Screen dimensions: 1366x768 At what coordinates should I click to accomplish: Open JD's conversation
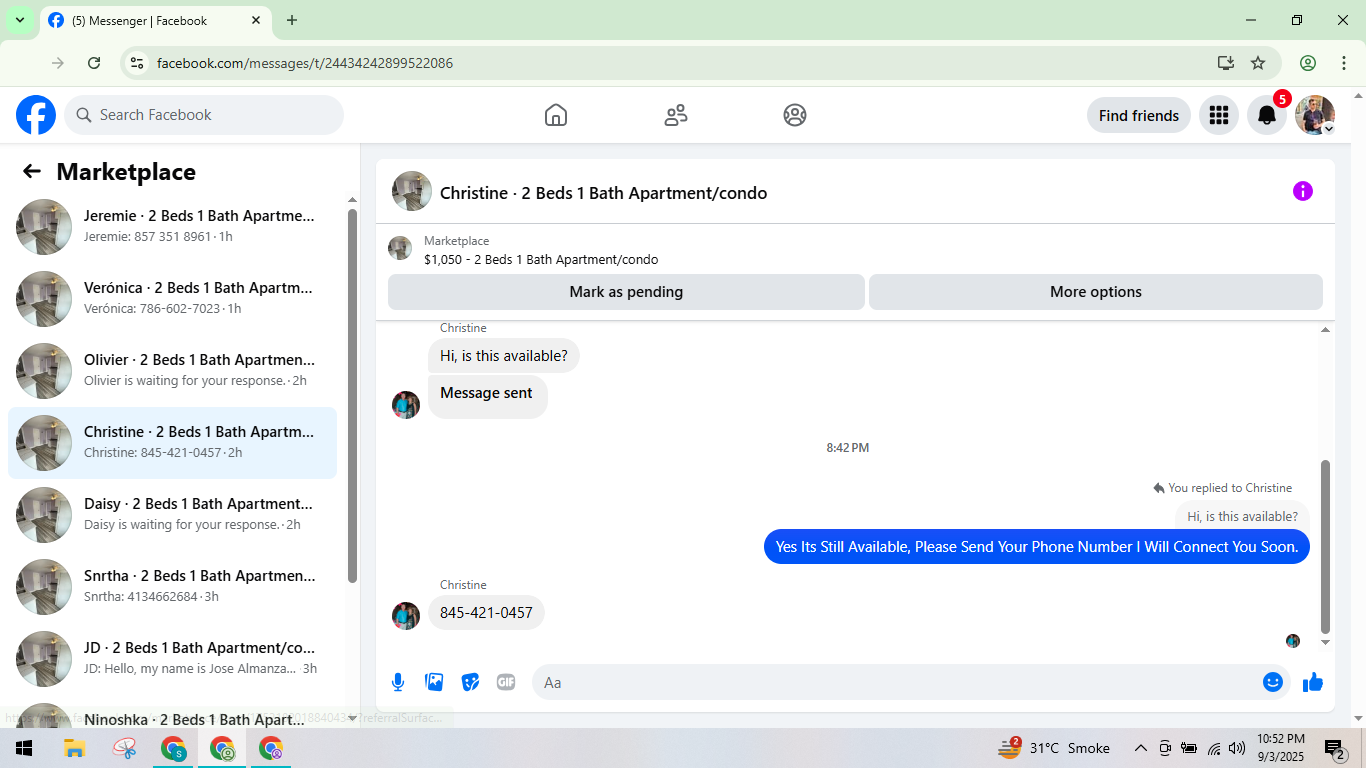172,659
